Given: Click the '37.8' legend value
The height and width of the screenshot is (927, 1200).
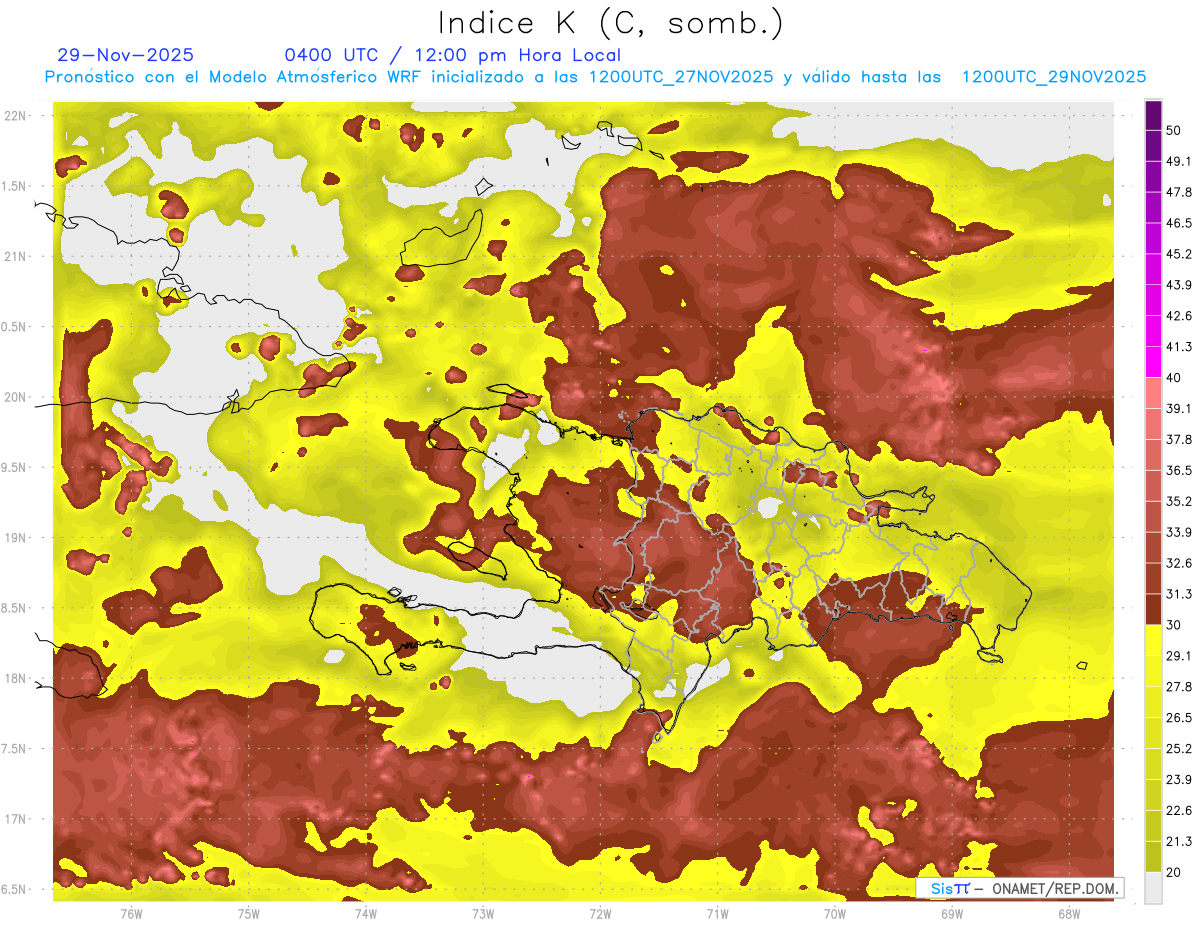Looking at the screenshot, I should pyautogui.click(x=1178, y=440).
